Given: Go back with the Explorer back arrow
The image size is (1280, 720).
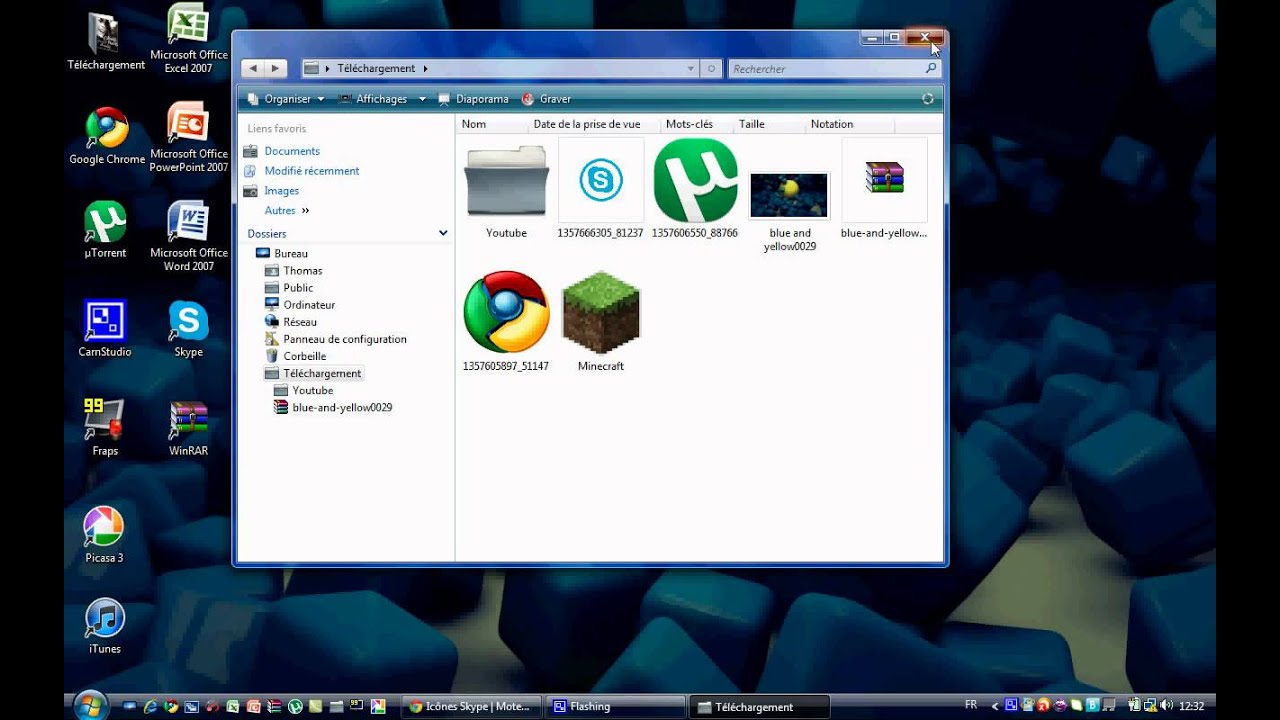Looking at the screenshot, I should pyautogui.click(x=252, y=68).
